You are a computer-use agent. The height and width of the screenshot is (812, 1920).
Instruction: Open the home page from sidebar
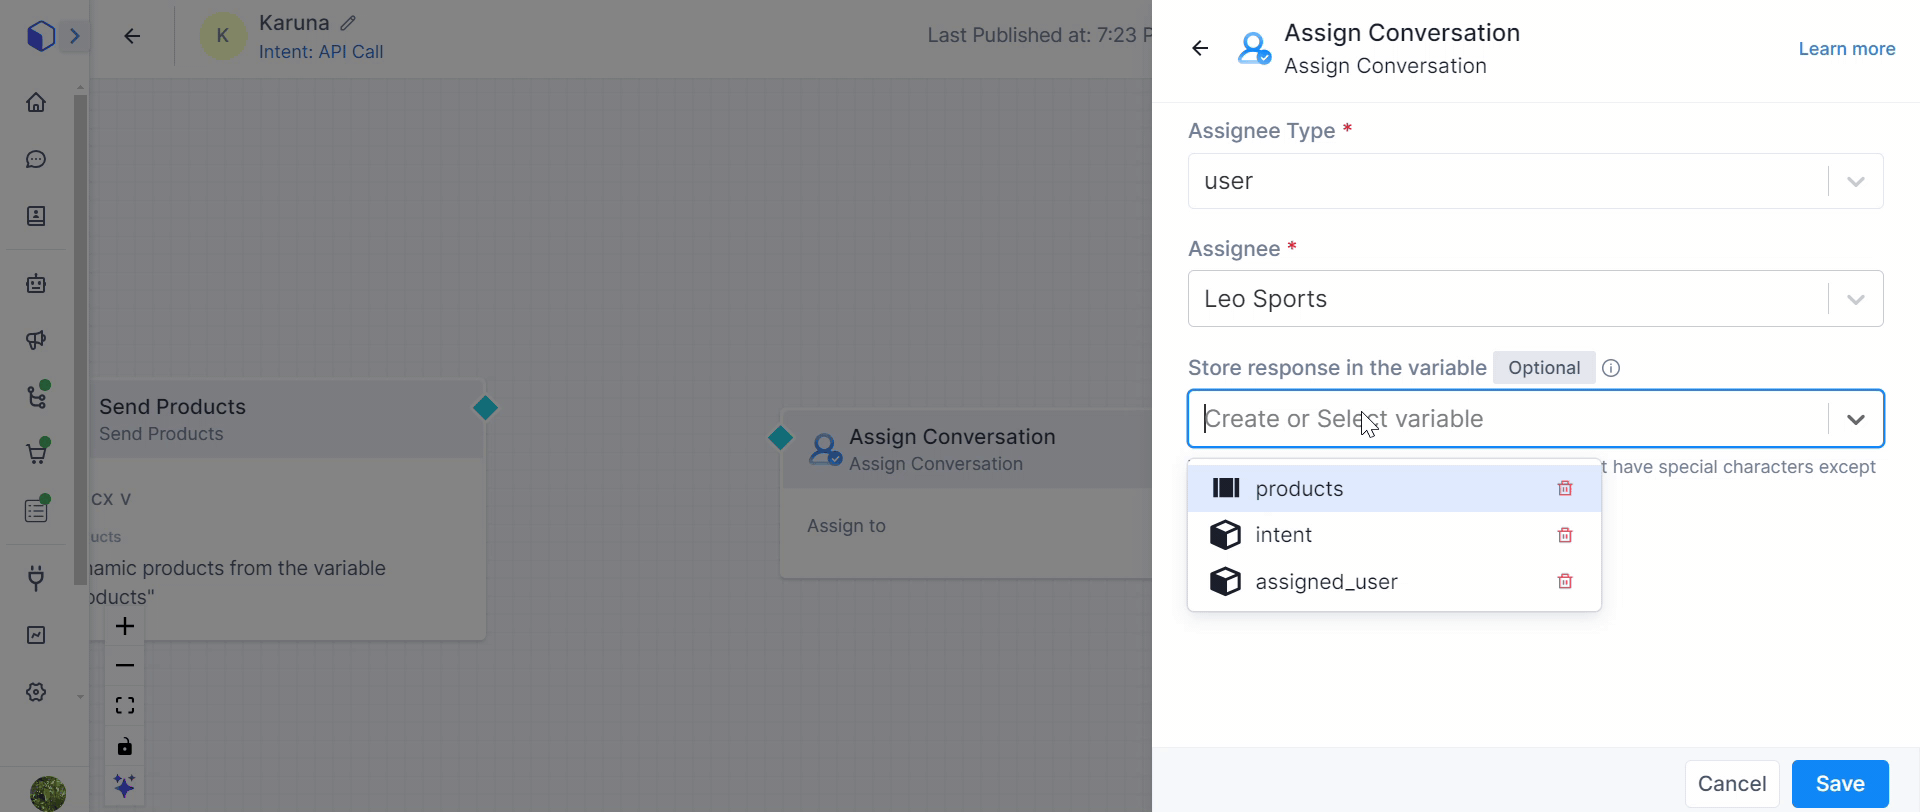click(x=36, y=103)
